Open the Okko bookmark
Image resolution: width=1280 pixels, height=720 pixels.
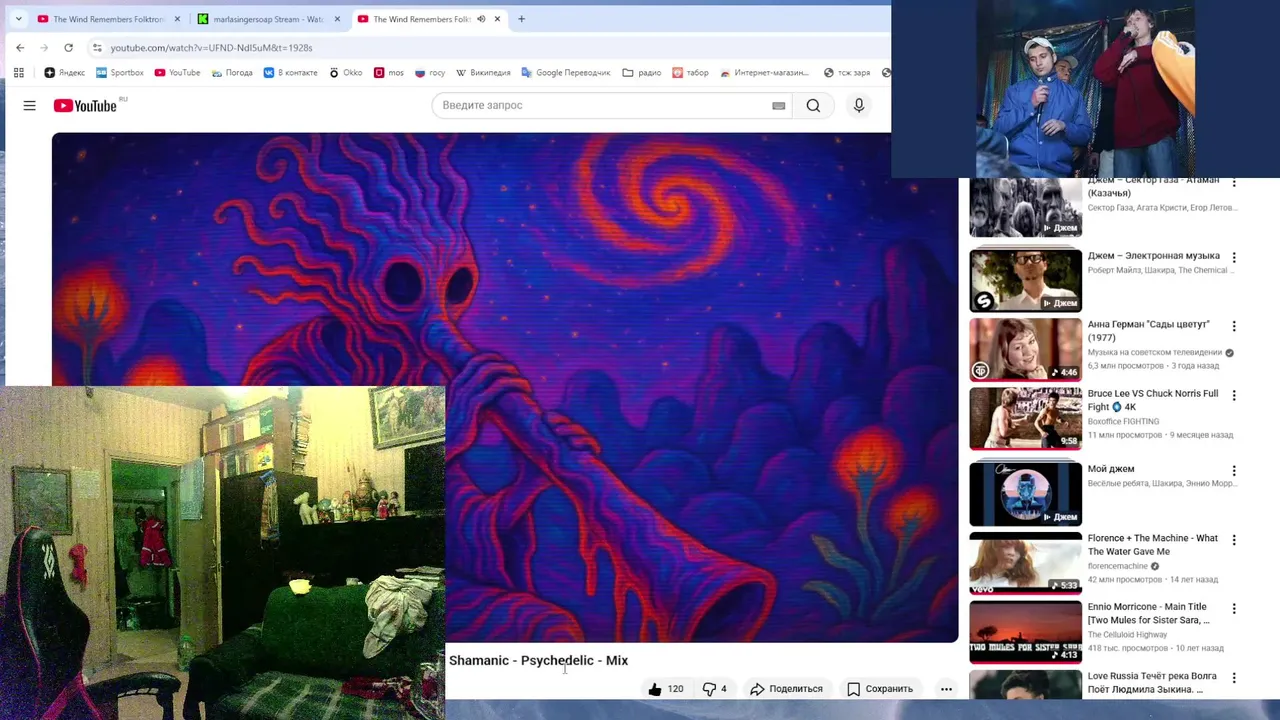click(346, 73)
